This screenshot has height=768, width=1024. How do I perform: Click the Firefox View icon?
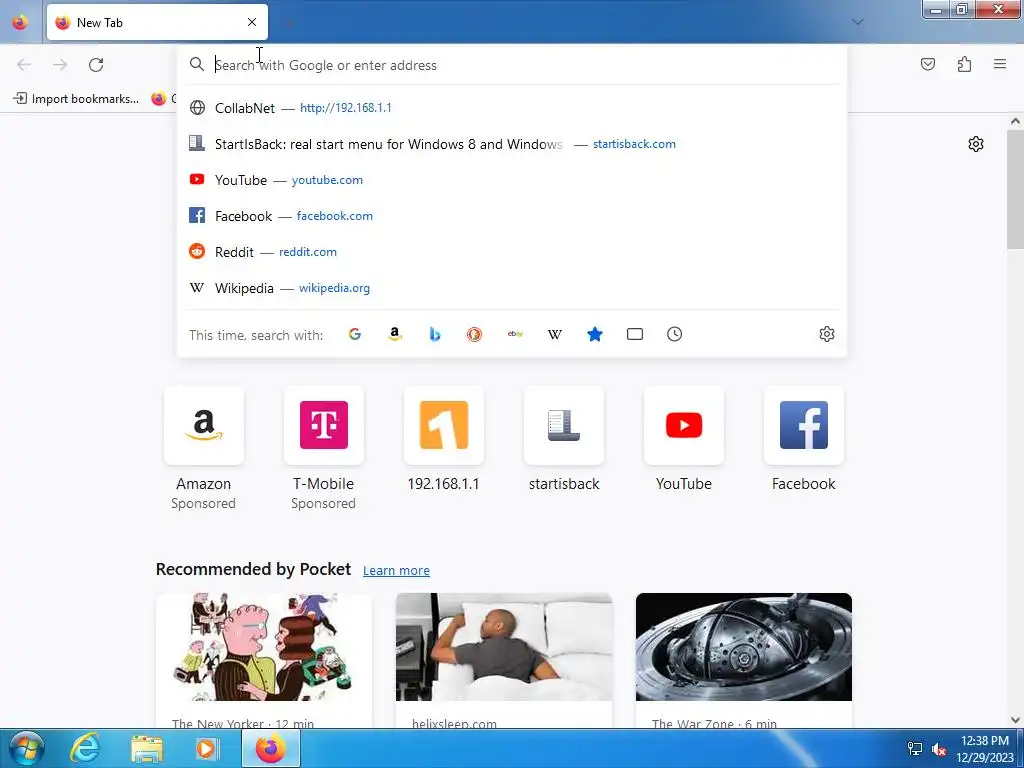20,22
